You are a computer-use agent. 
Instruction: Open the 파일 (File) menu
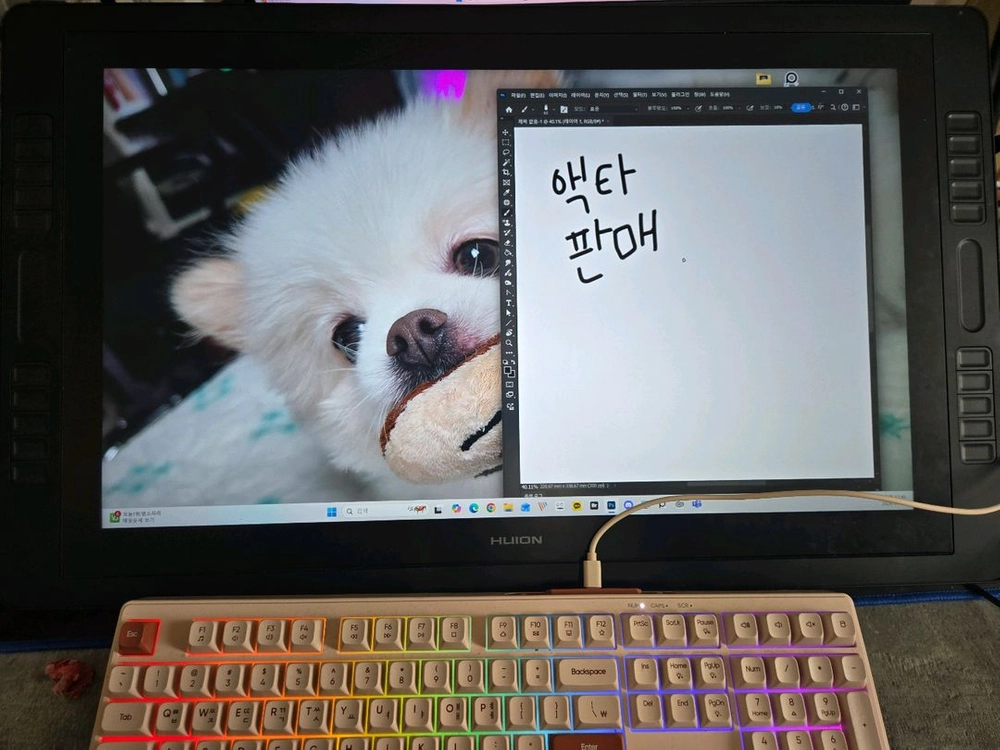(518, 94)
